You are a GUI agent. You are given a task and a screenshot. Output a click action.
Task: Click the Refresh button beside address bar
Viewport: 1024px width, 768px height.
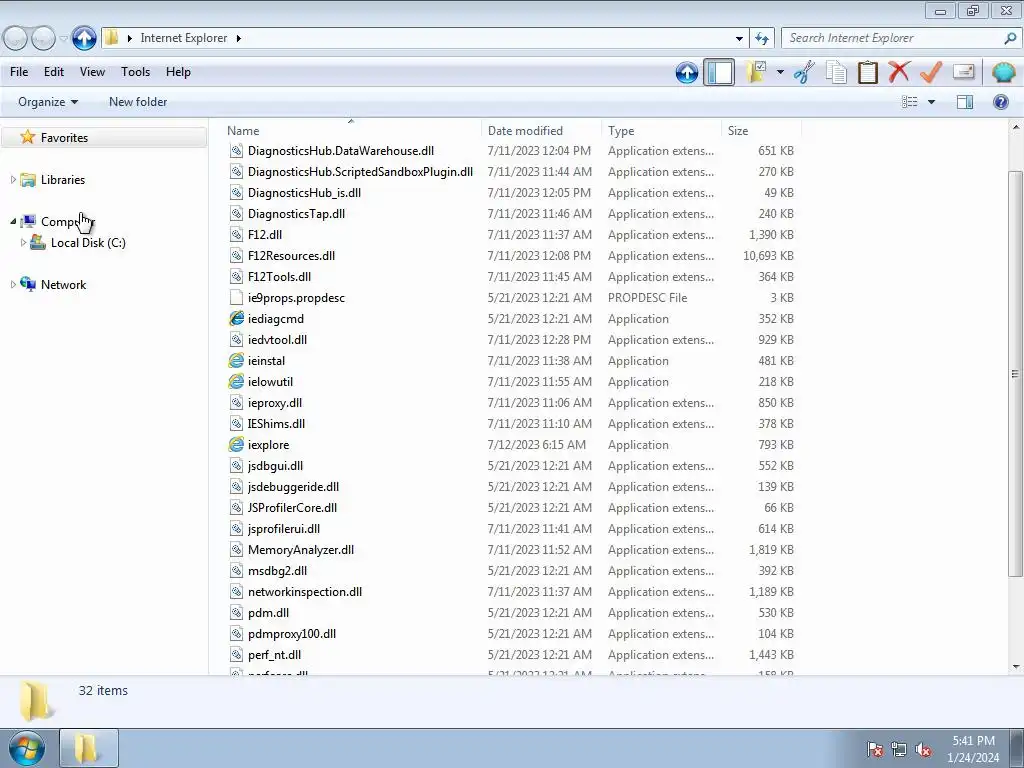pyautogui.click(x=761, y=38)
